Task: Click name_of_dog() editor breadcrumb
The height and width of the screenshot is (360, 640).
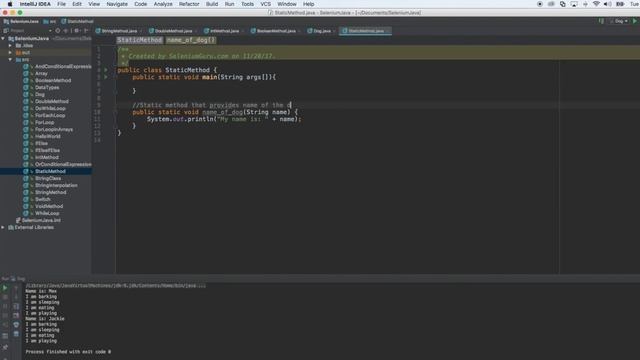Action: pyautogui.click(x=191, y=40)
